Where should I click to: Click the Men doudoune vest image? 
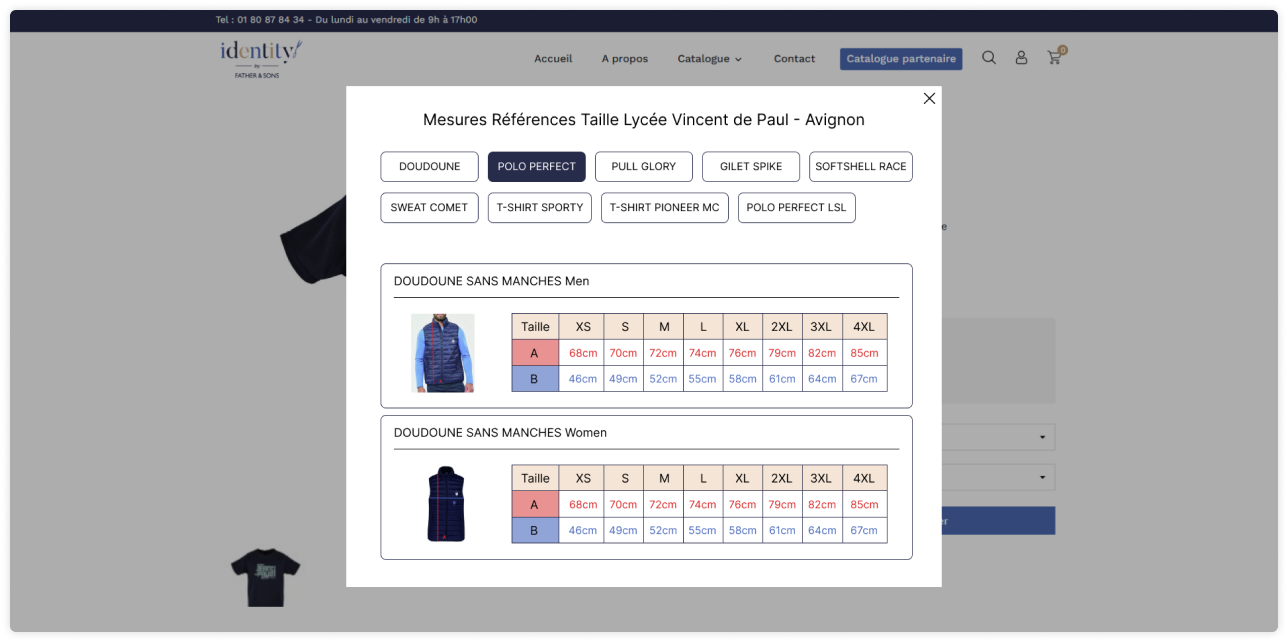[442, 353]
